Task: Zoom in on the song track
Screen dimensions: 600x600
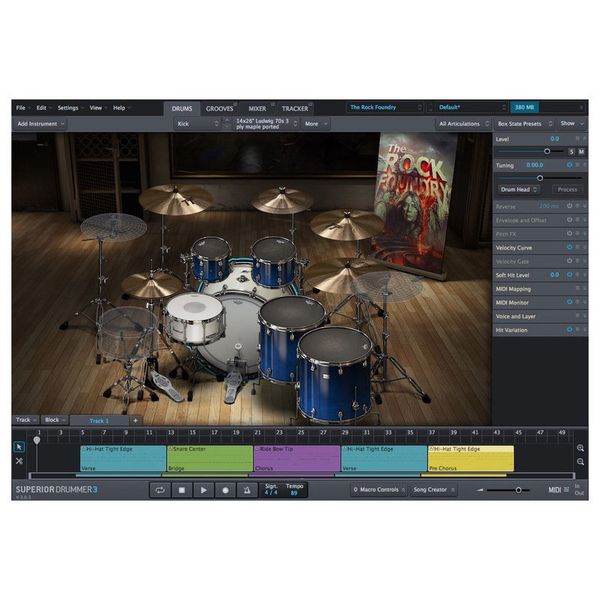Action: pos(580,448)
